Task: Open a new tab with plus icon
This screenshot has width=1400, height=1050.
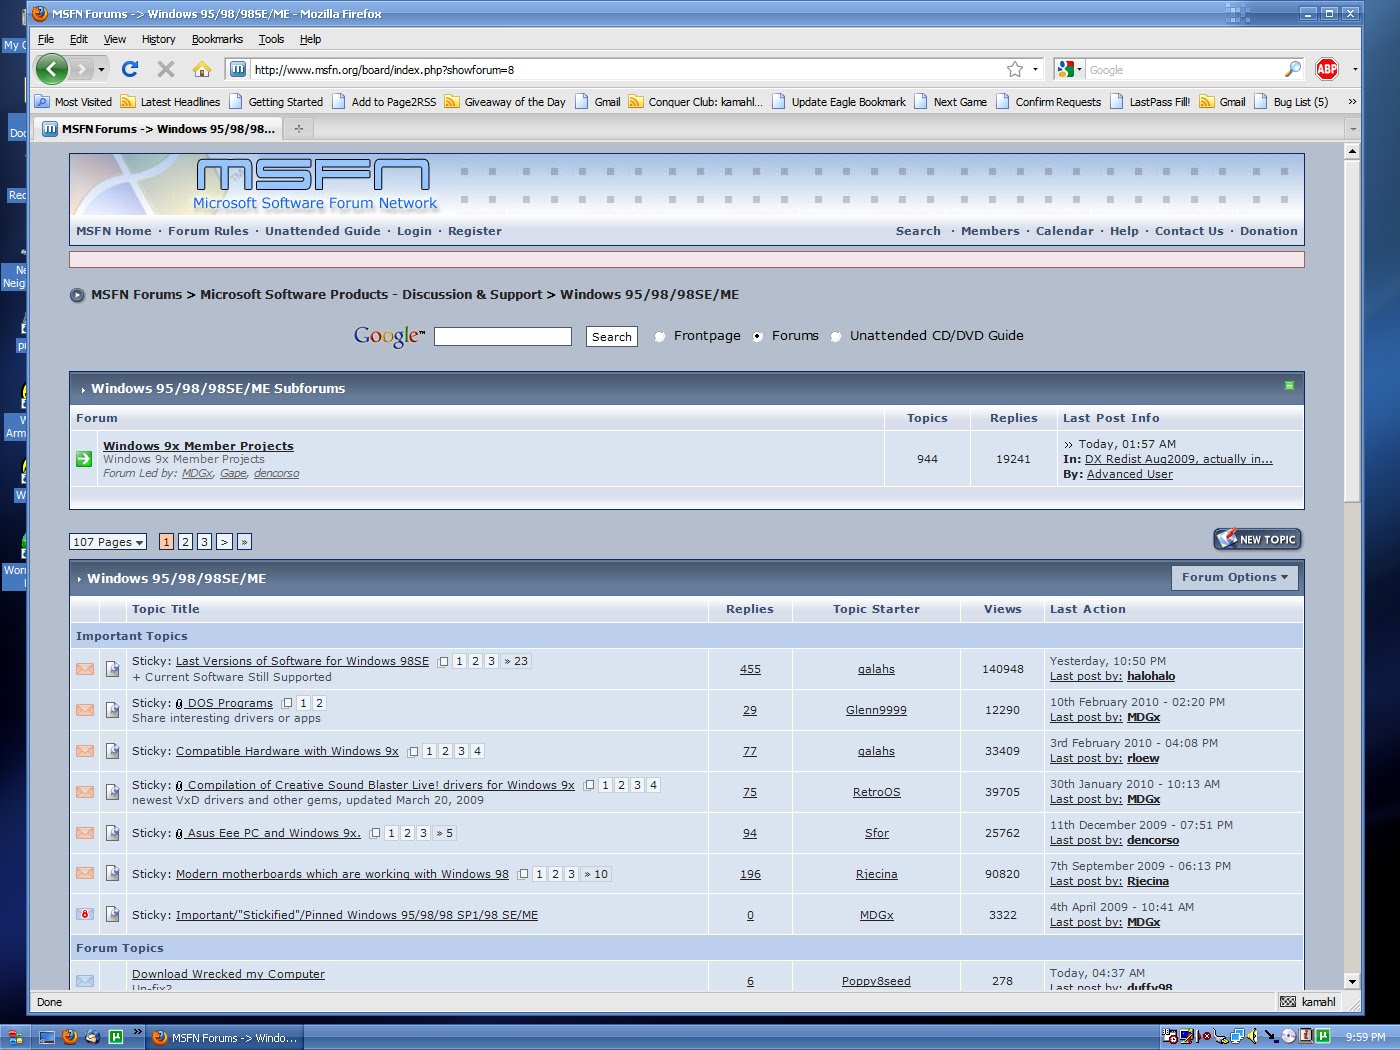Action: click(298, 128)
